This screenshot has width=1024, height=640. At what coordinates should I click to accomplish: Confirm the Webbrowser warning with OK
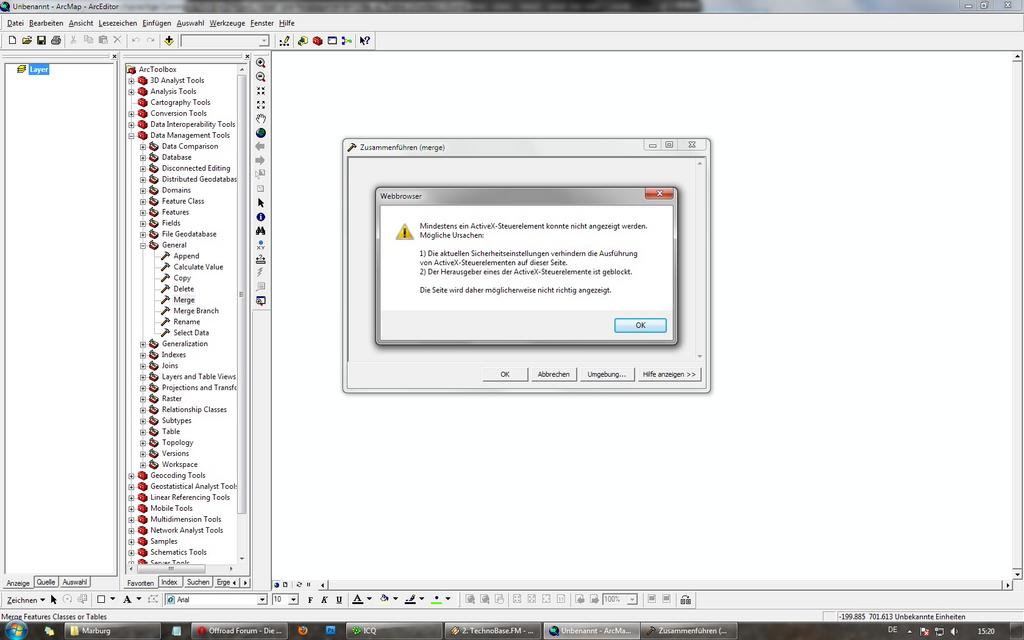coord(640,325)
